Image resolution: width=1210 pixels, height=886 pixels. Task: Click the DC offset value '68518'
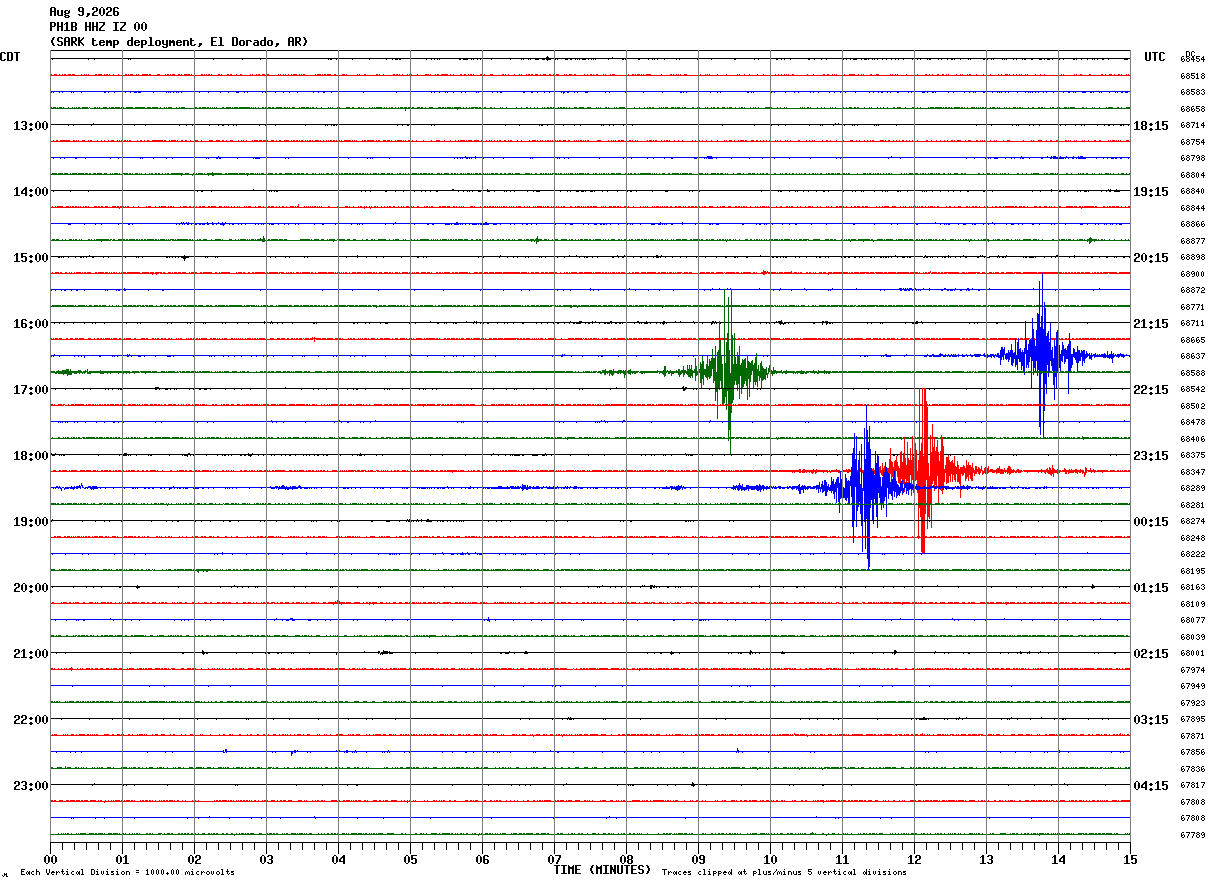point(1192,76)
